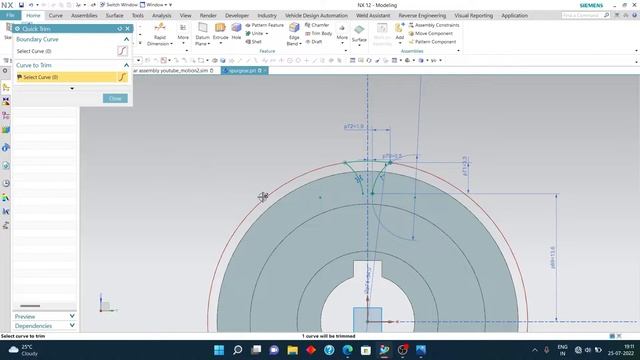Open the help icon beside command search
The height and width of the screenshot is (360, 640).
(x=635, y=15)
